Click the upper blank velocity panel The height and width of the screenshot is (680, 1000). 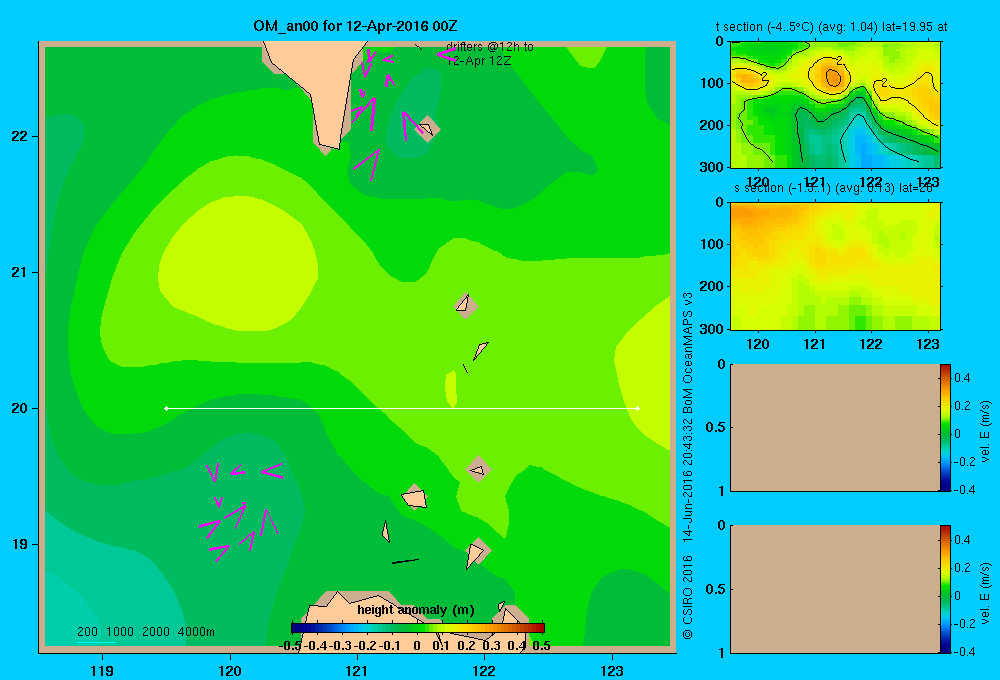click(835, 427)
